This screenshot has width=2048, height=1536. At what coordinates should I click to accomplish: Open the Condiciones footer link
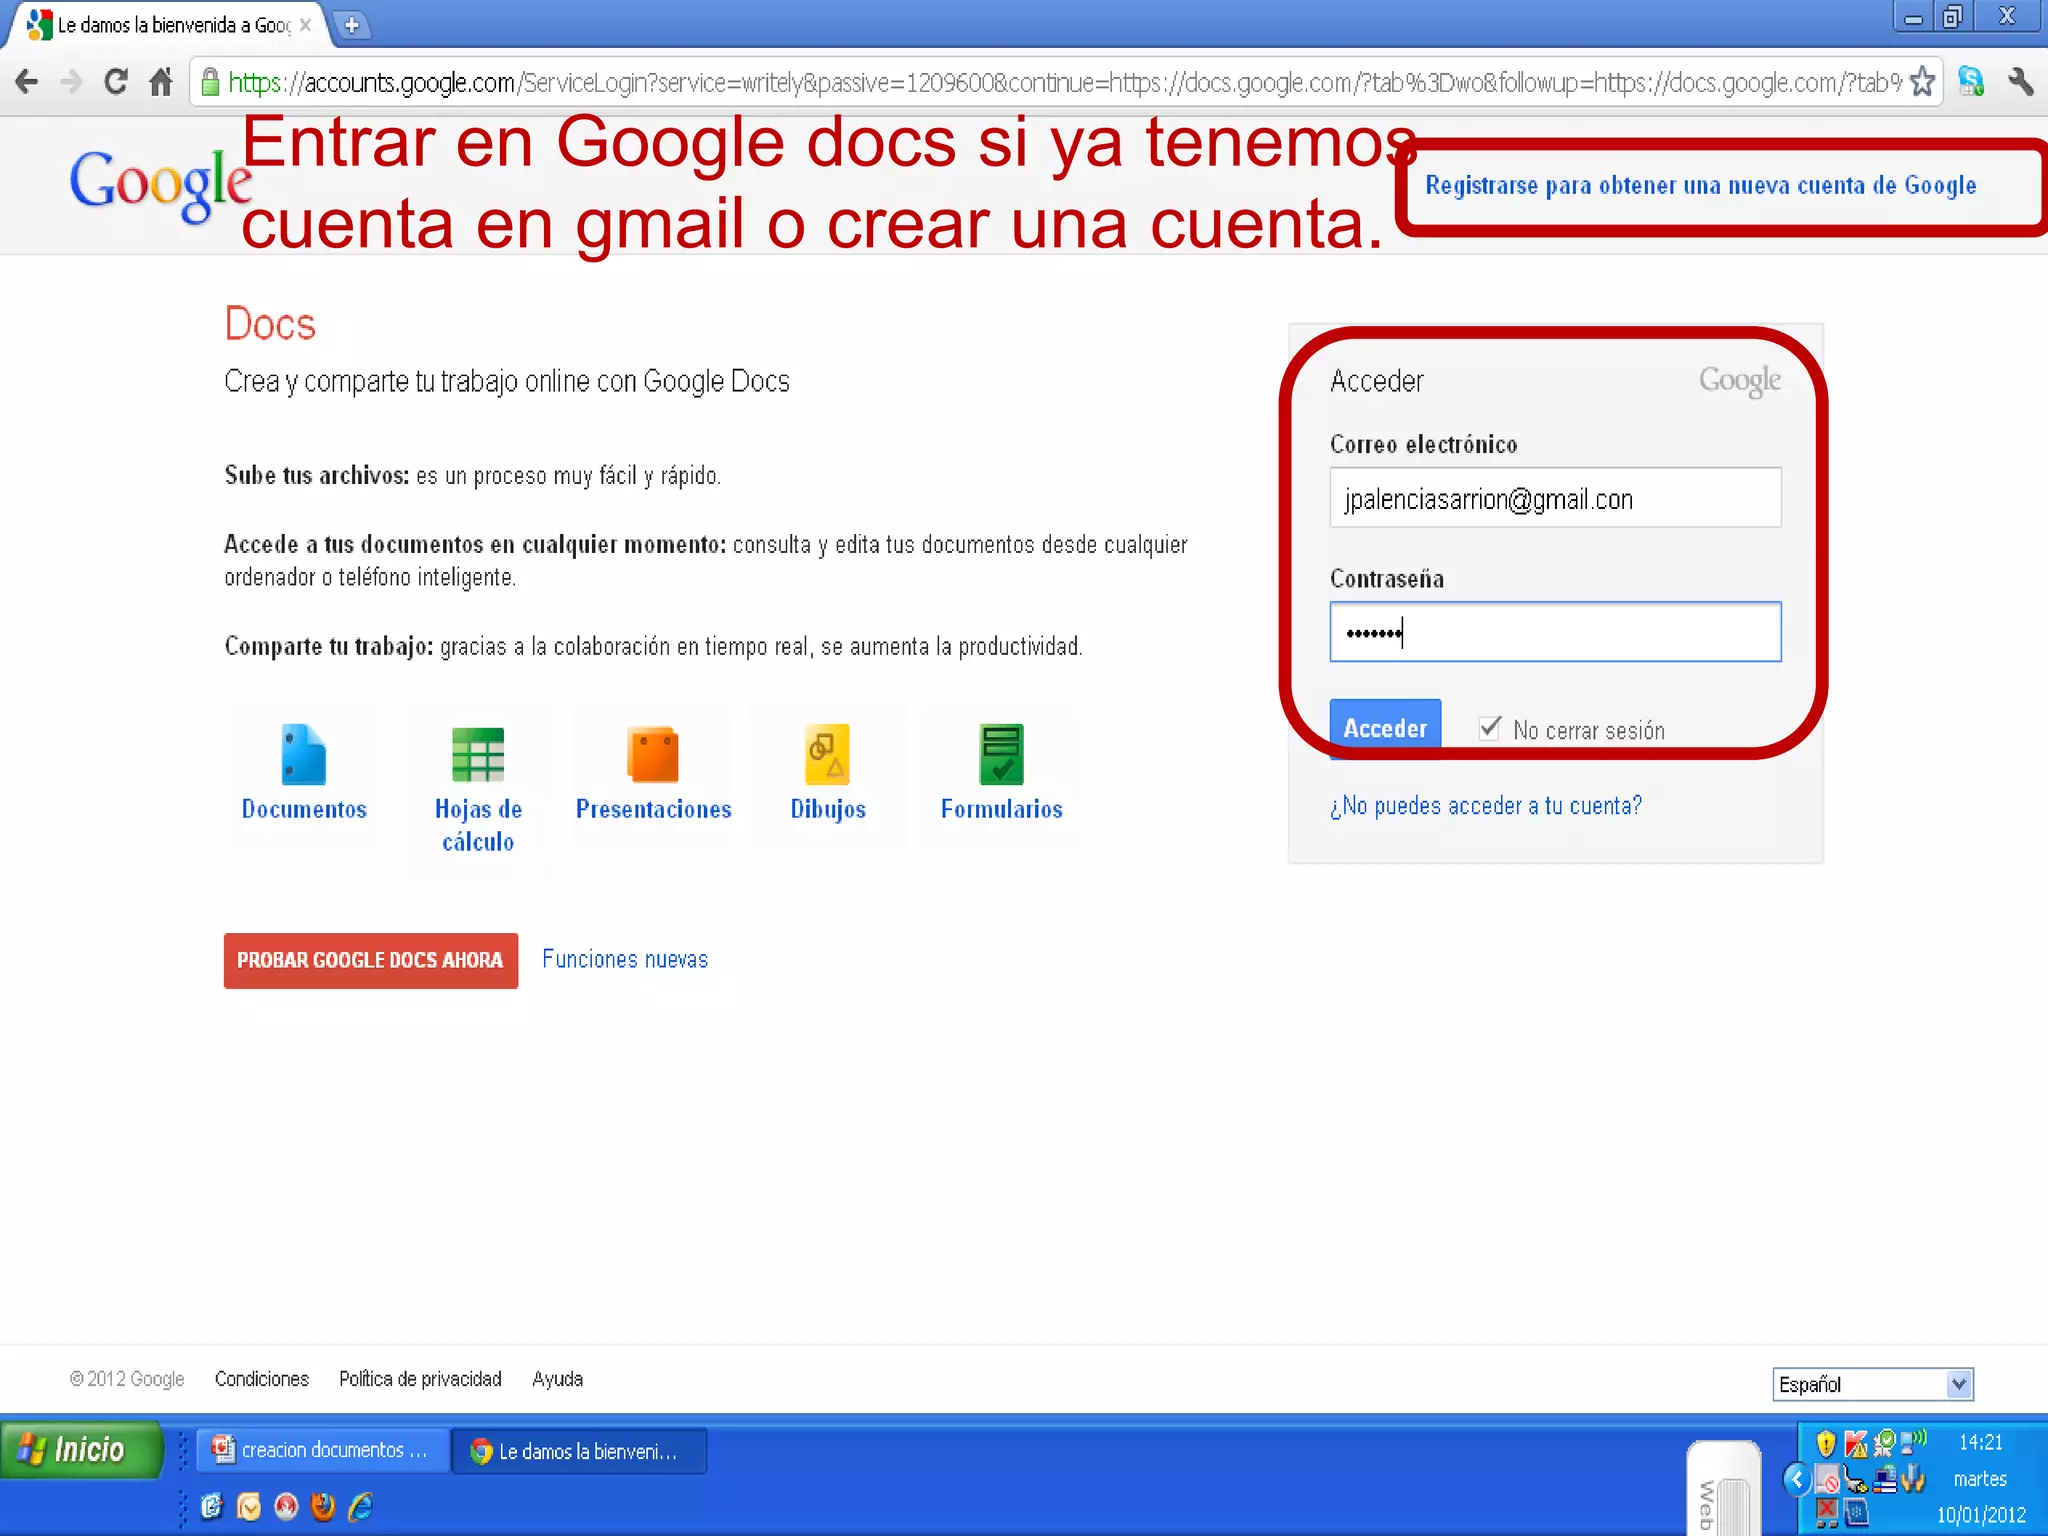click(x=262, y=1379)
